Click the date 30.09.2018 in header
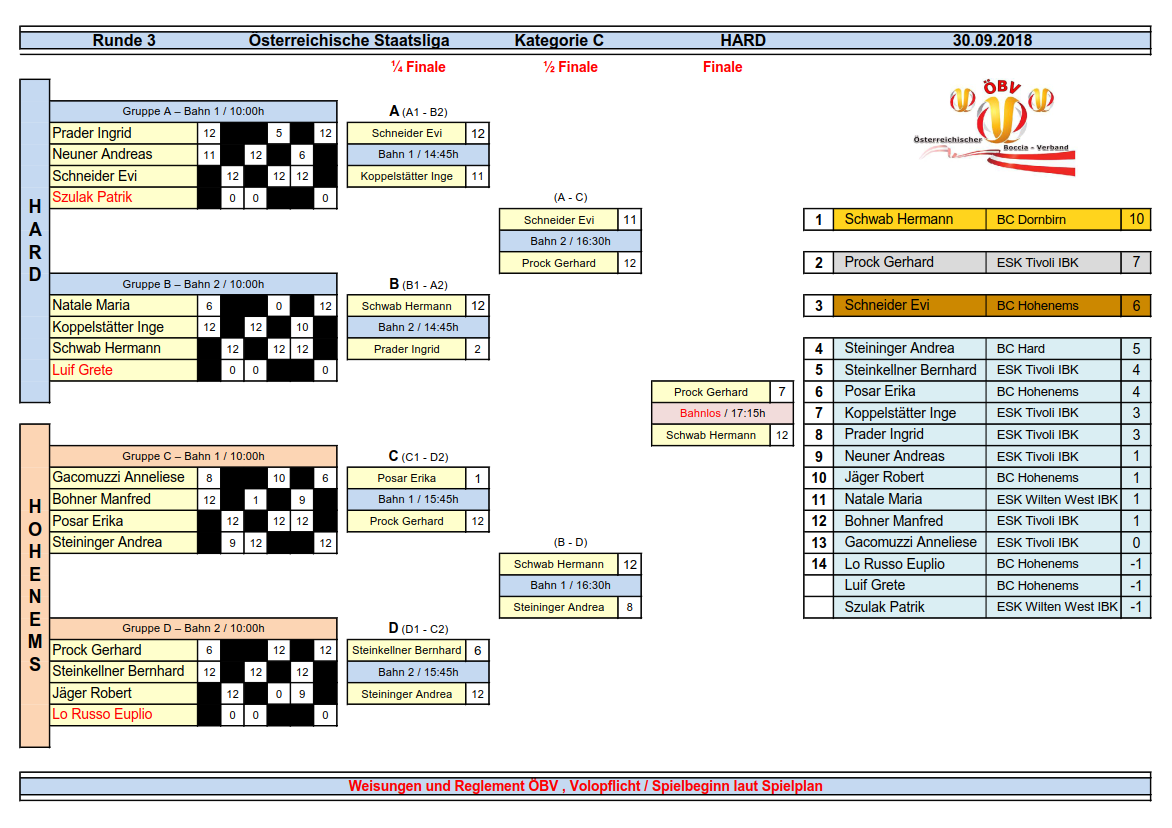 click(992, 41)
